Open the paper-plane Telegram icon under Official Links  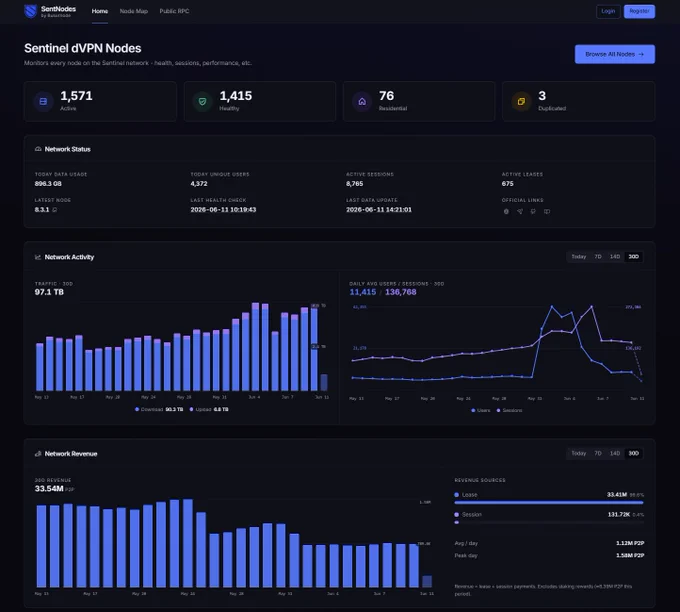click(520, 212)
